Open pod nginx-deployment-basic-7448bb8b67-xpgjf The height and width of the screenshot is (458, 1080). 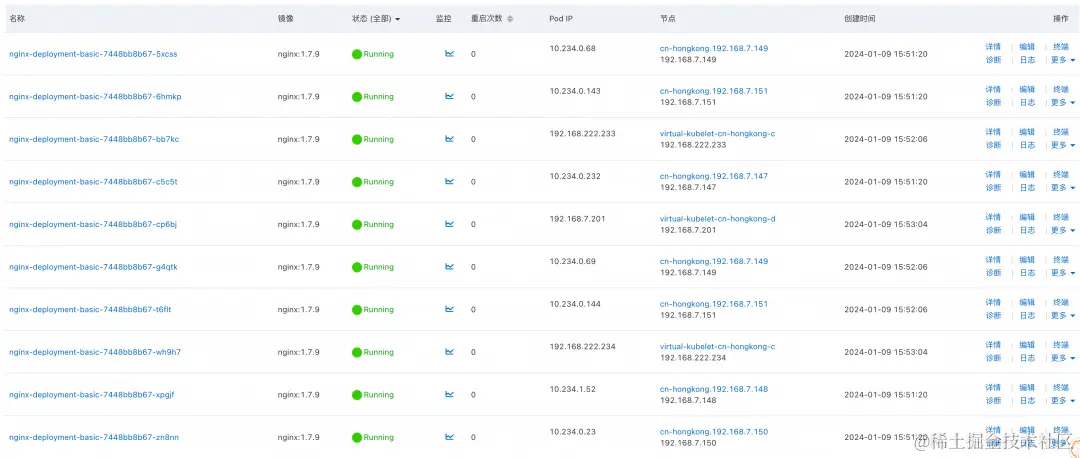92,395
